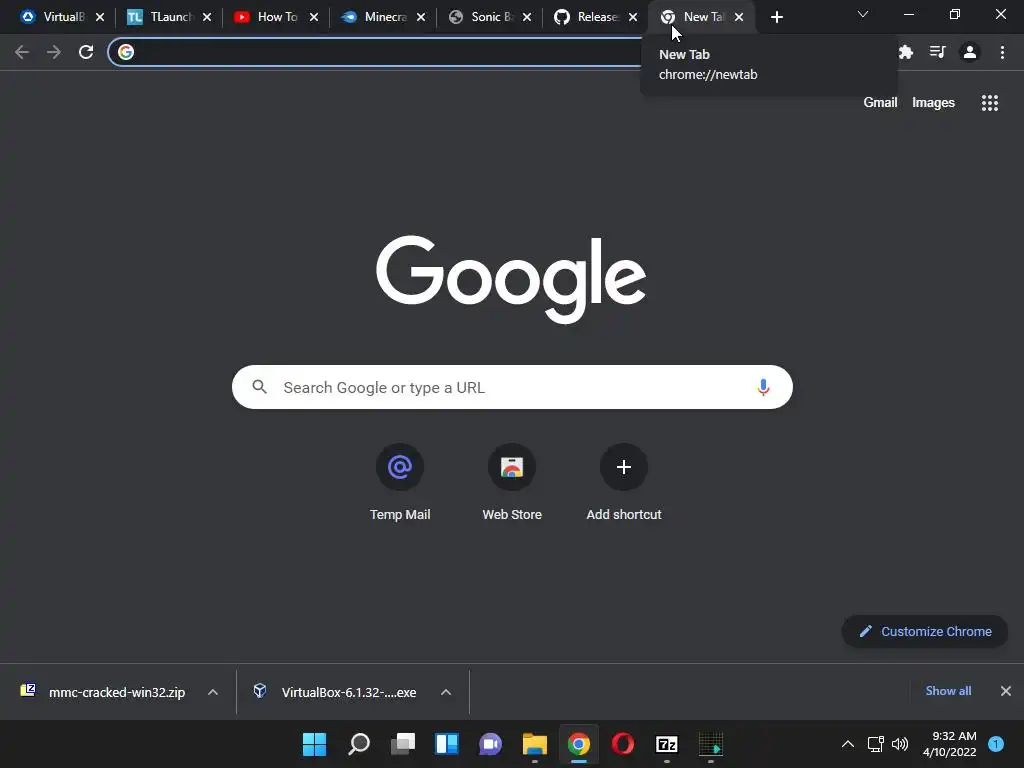Open the Extensions puzzle icon

pos(906,52)
